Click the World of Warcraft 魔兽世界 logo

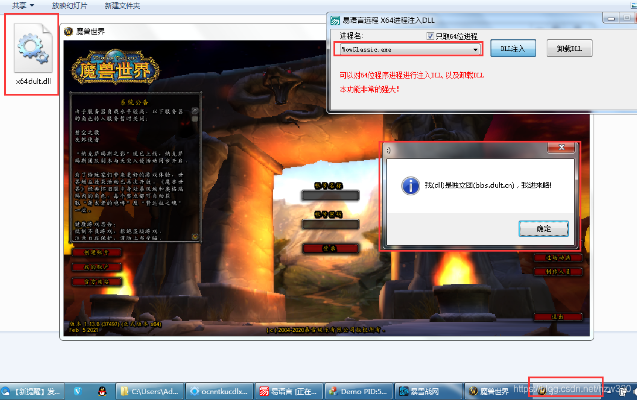(x=116, y=67)
